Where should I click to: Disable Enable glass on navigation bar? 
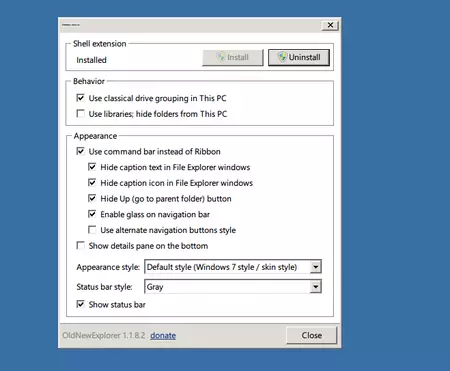click(x=92, y=214)
